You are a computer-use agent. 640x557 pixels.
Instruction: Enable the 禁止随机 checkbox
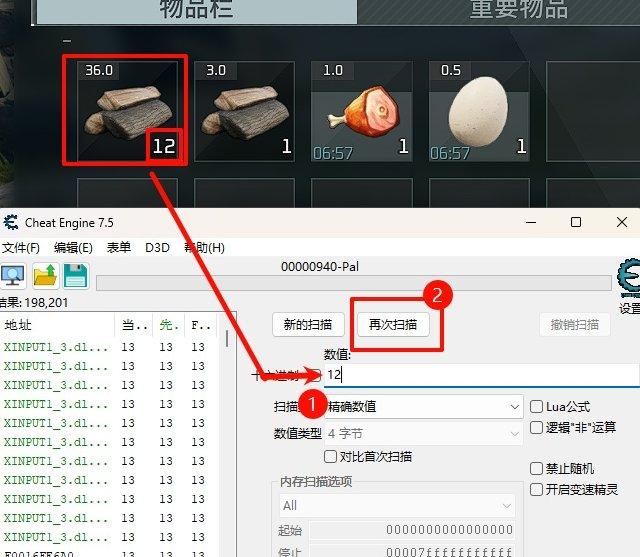(x=536, y=468)
